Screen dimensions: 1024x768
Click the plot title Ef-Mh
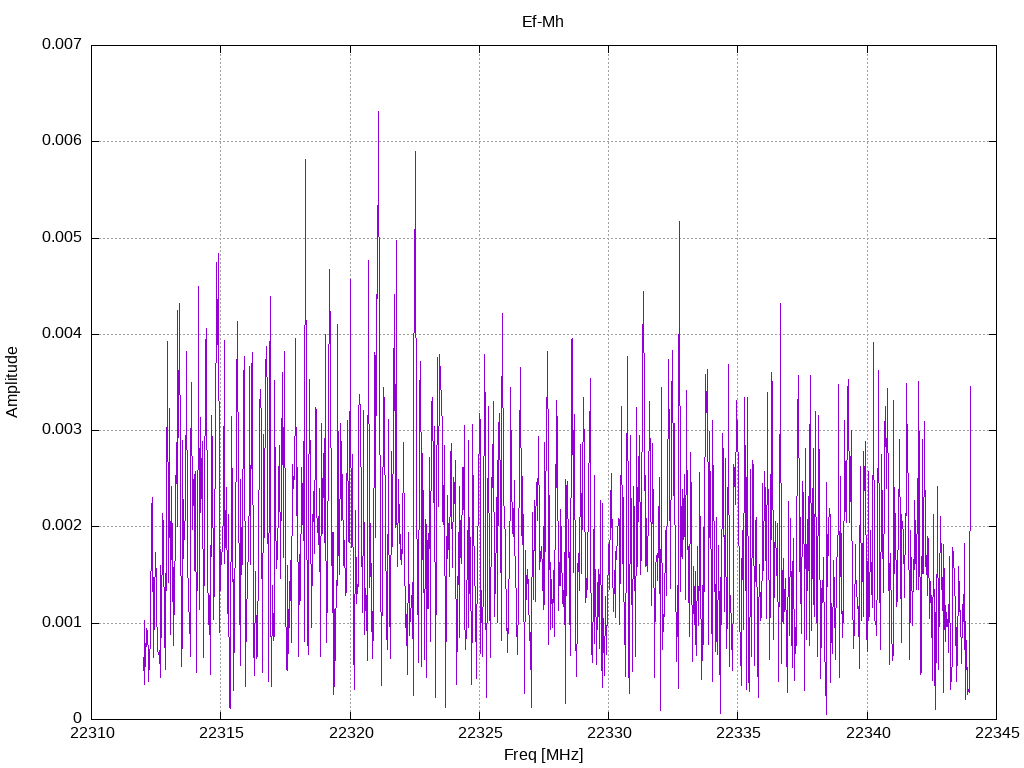pyautogui.click(x=543, y=22)
